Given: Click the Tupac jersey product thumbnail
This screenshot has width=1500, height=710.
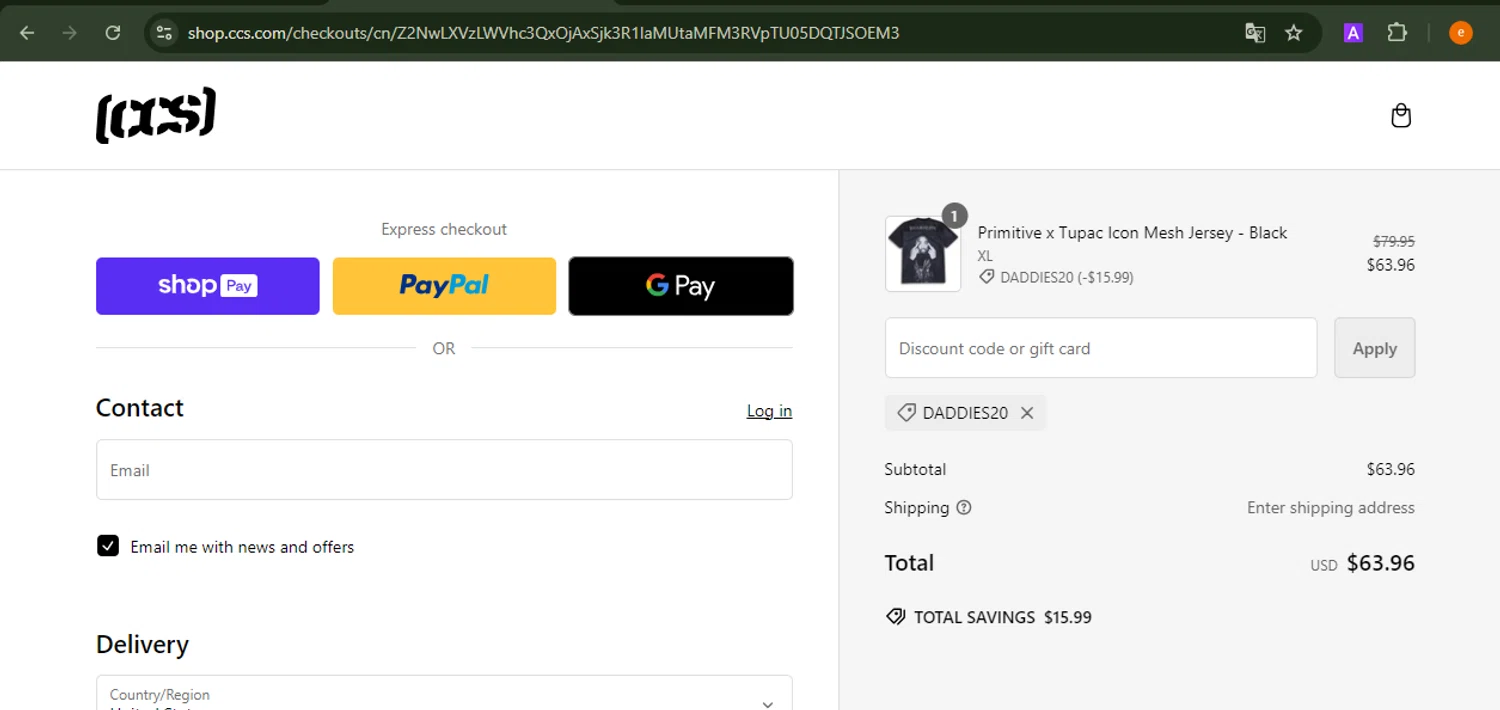Looking at the screenshot, I should point(922,254).
